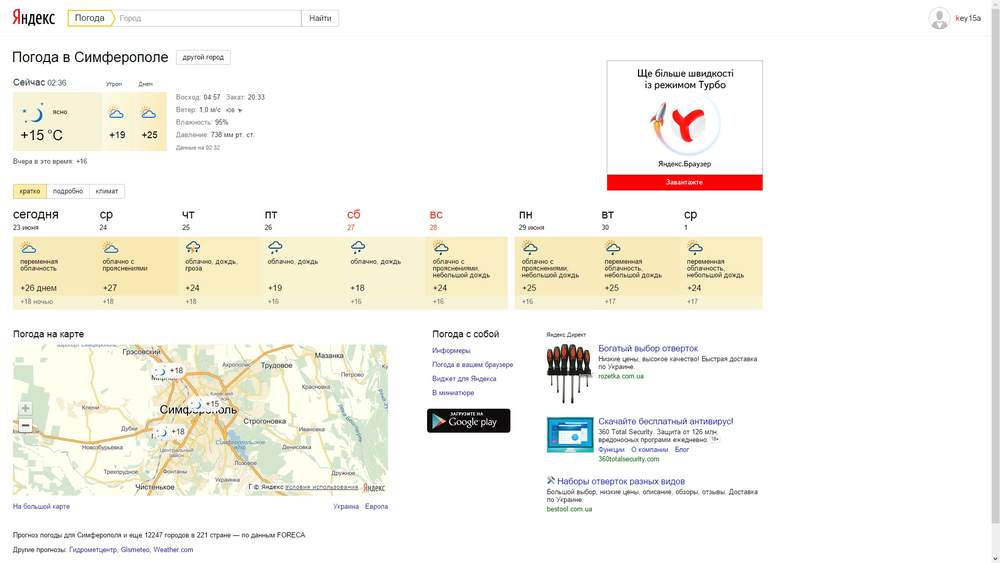1000x563 pixels.
Task: Click the сегодня forecast weather icon
Action: tap(28, 247)
